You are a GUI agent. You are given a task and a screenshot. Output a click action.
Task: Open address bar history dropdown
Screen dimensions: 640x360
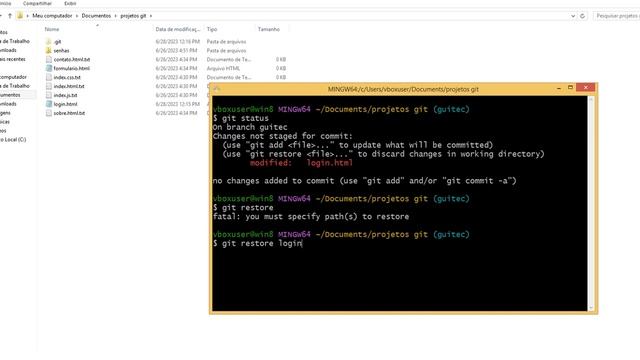tap(573, 16)
